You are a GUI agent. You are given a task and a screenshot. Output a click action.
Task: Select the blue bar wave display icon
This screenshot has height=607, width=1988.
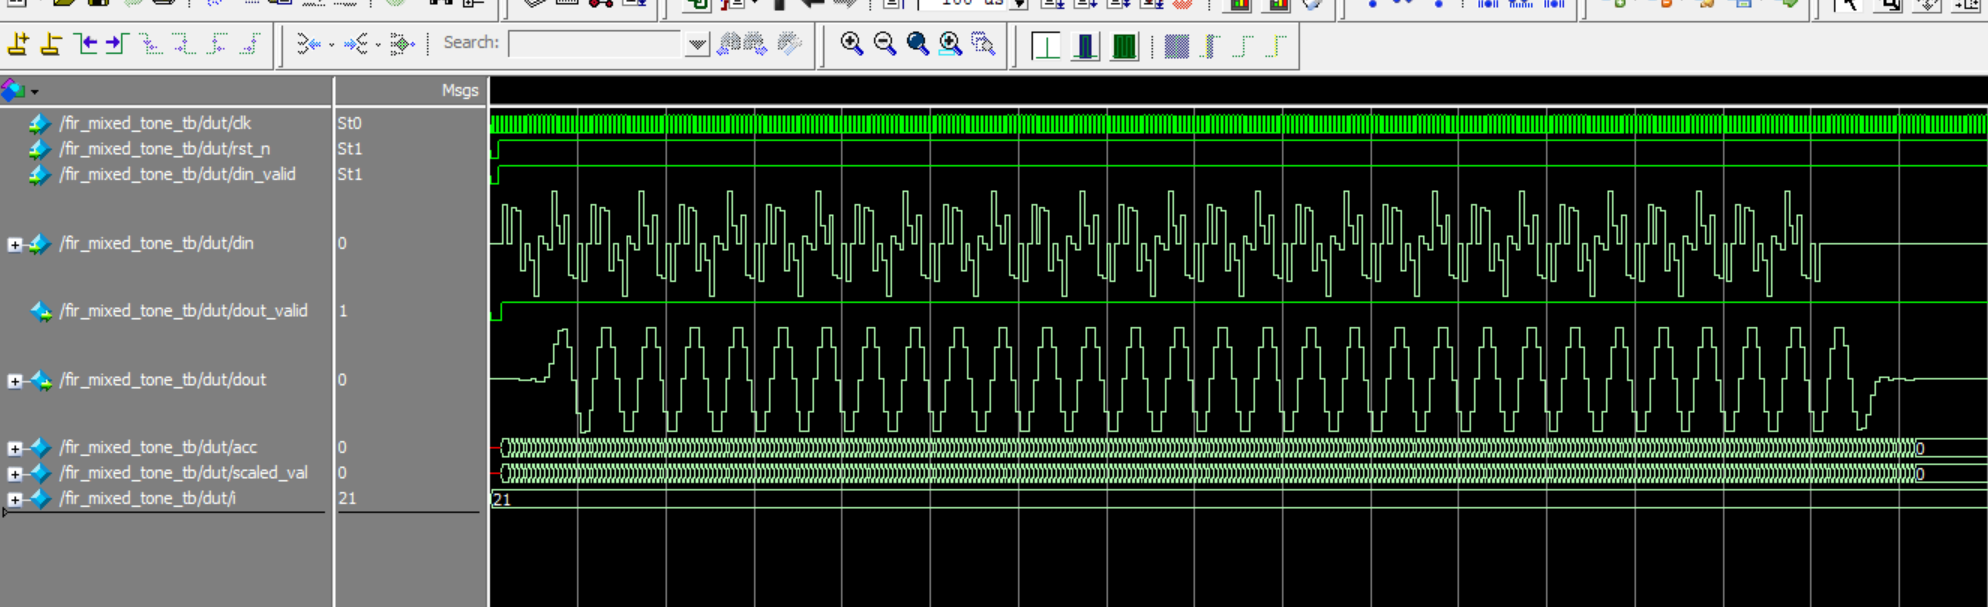(1085, 45)
